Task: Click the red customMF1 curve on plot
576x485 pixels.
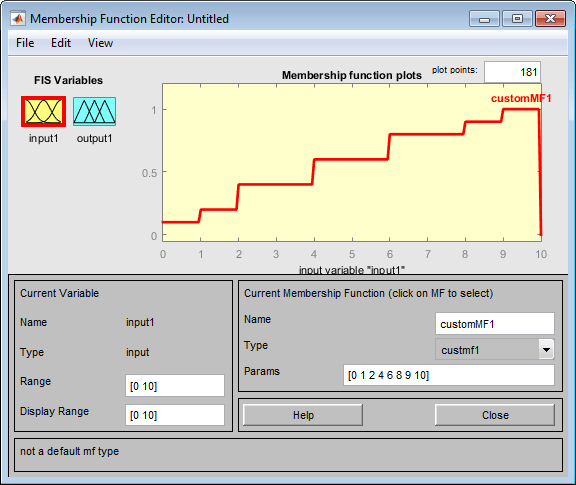Action: coord(351,159)
